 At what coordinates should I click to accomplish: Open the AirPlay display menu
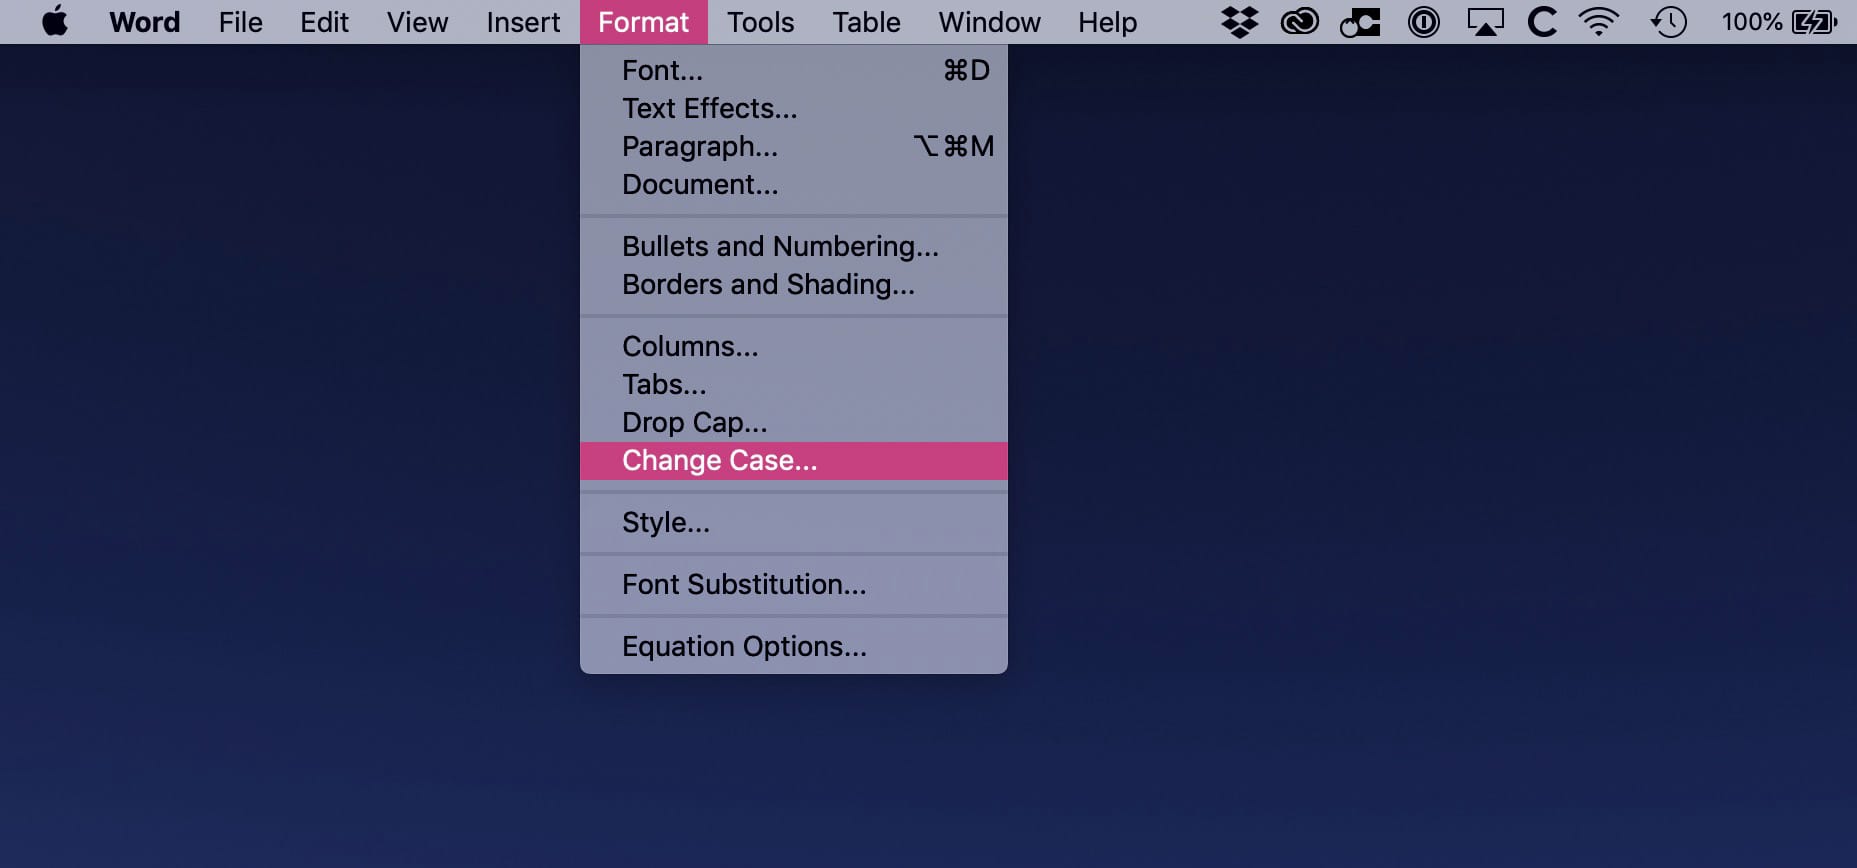(x=1485, y=22)
